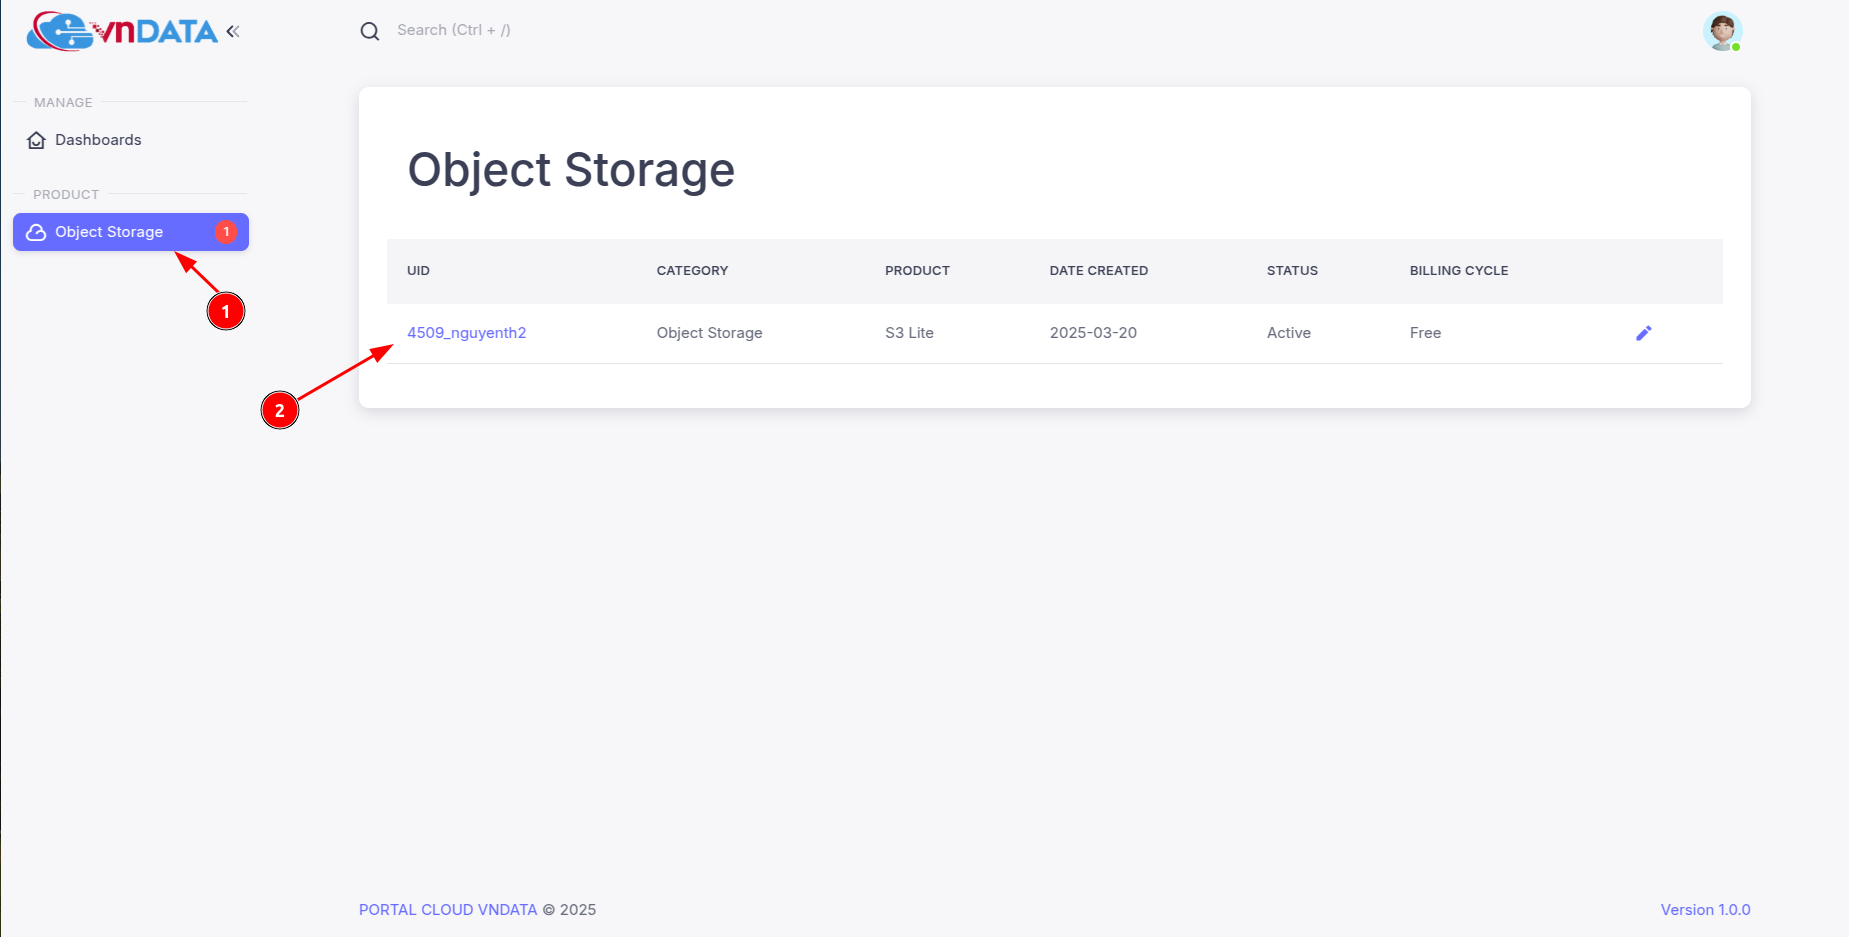Click the DATE CREATED column header

[x=1098, y=271]
